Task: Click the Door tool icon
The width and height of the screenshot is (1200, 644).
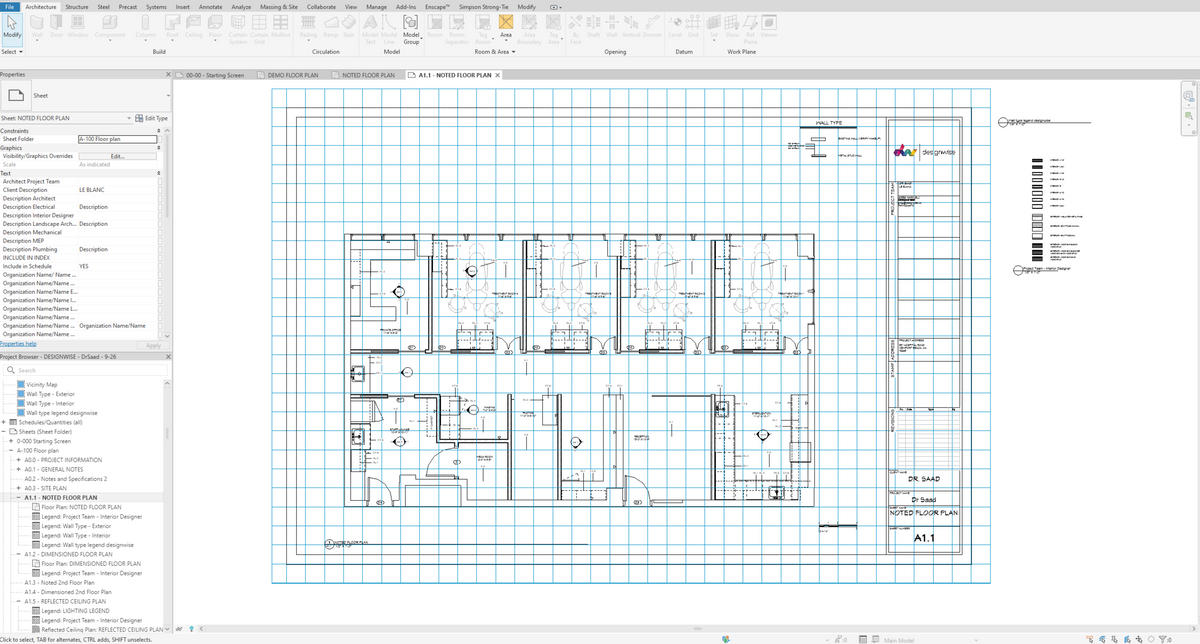Action: [56, 23]
